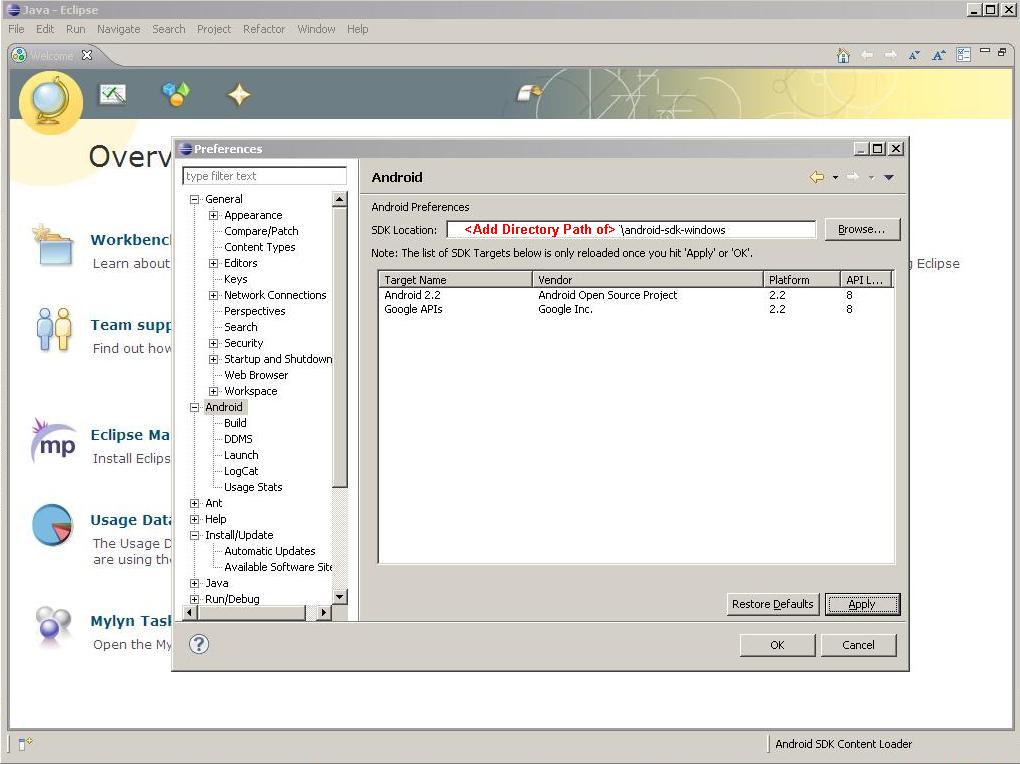
Task: Expand the Network Connections node
Action: click(213, 295)
